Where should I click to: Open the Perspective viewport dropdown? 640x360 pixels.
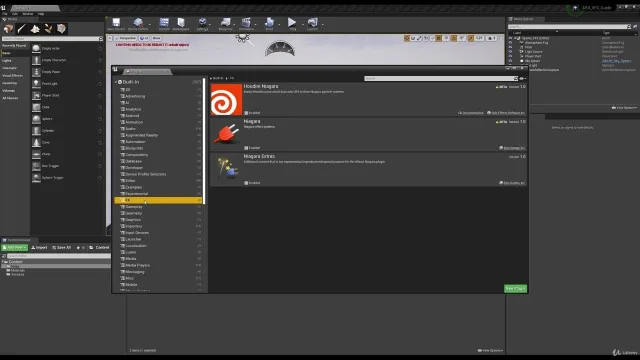point(125,38)
